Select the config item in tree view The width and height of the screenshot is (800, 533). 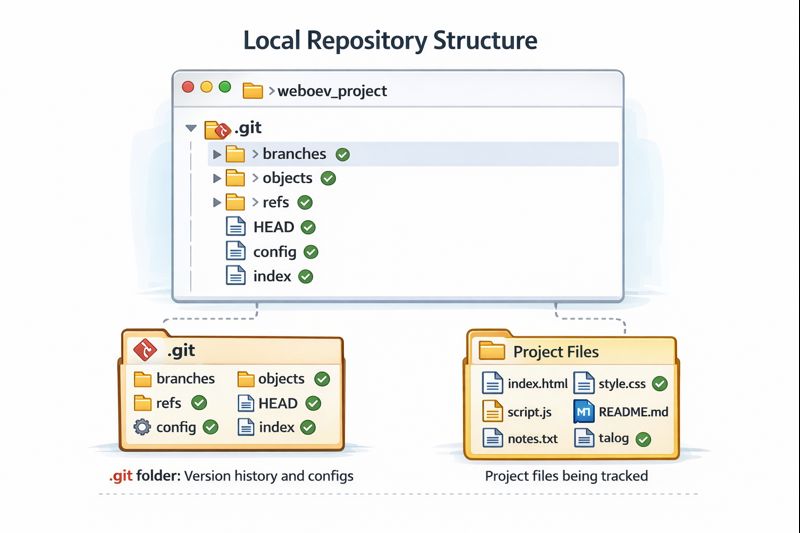coord(275,252)
